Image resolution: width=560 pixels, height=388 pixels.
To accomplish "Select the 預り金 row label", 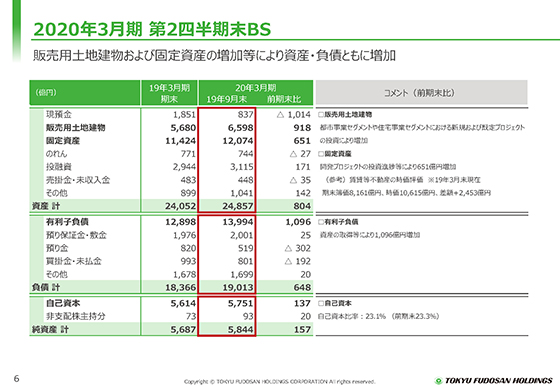I will 57,248.
